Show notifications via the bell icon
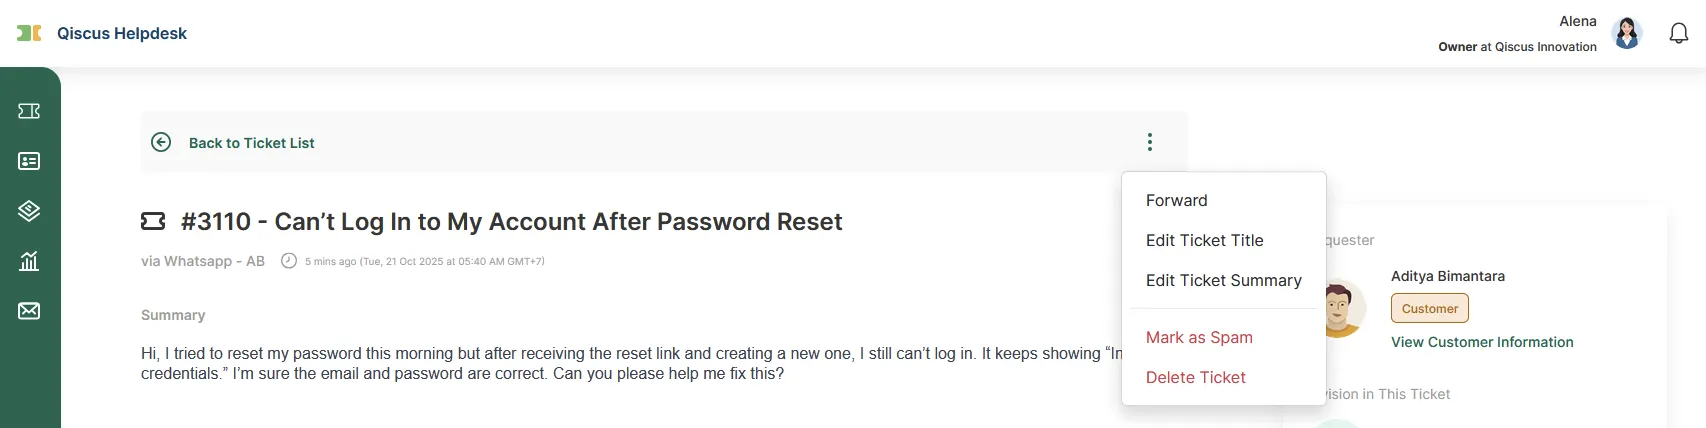Viewport: 1706px width, 428px height. coord(1679,33)
